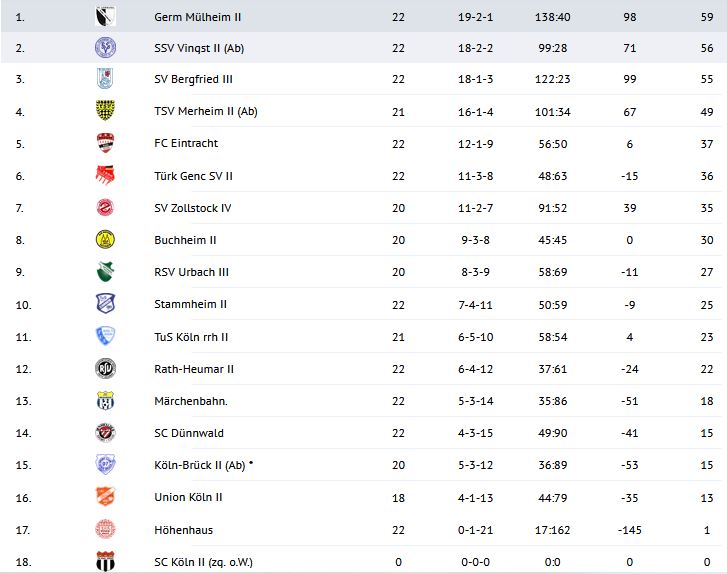
Task: Open the Köln-Brück II (Ab) team link
Action: 201,465
